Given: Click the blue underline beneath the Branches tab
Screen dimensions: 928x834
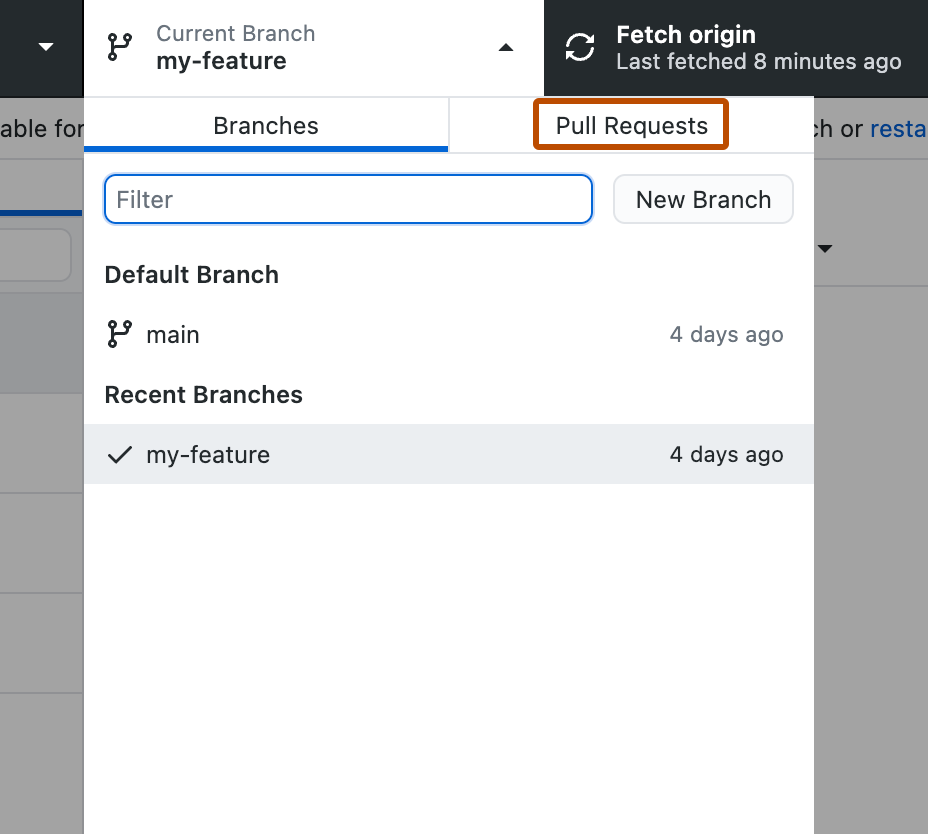Looking at the screenshot, I should (265, 148).
